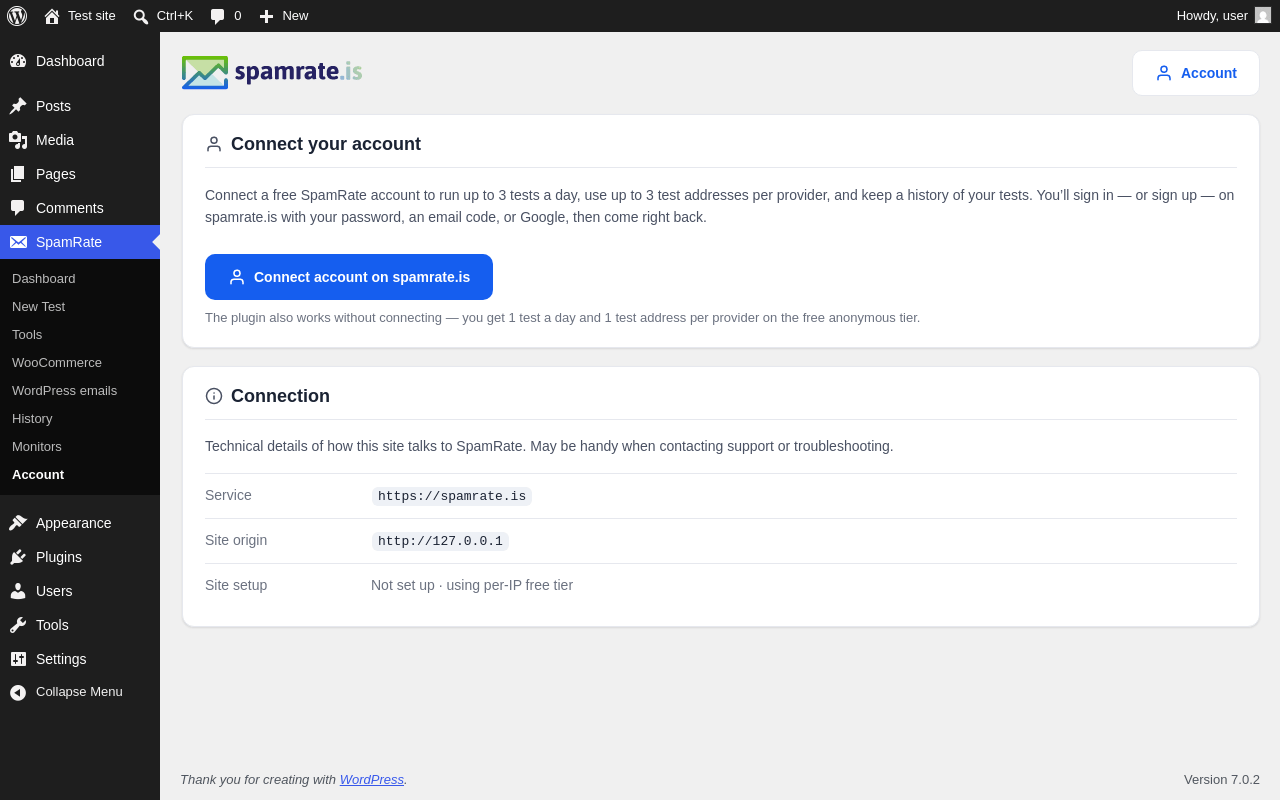
Task: Click the Posts pin icon
Action: [18, 106]
